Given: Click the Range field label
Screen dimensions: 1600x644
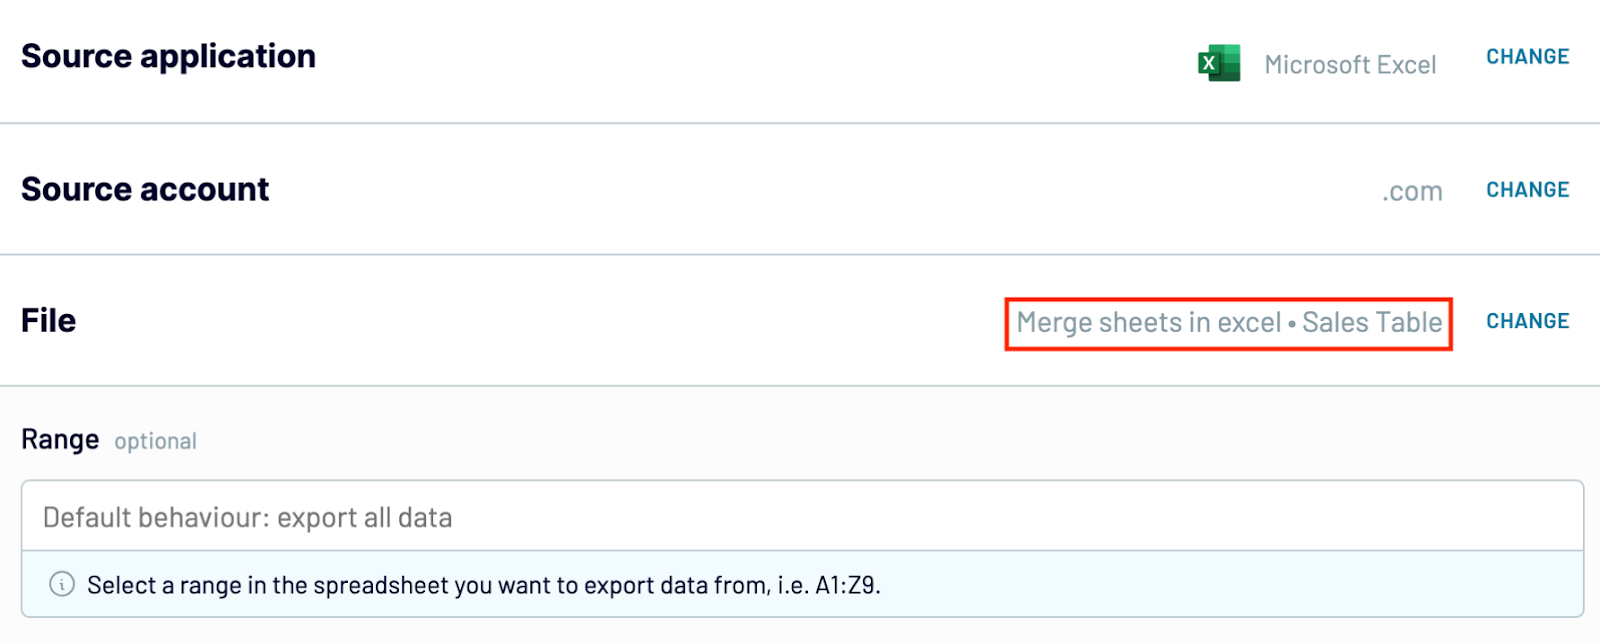Looking at the screenshot, I should point(60,440).
